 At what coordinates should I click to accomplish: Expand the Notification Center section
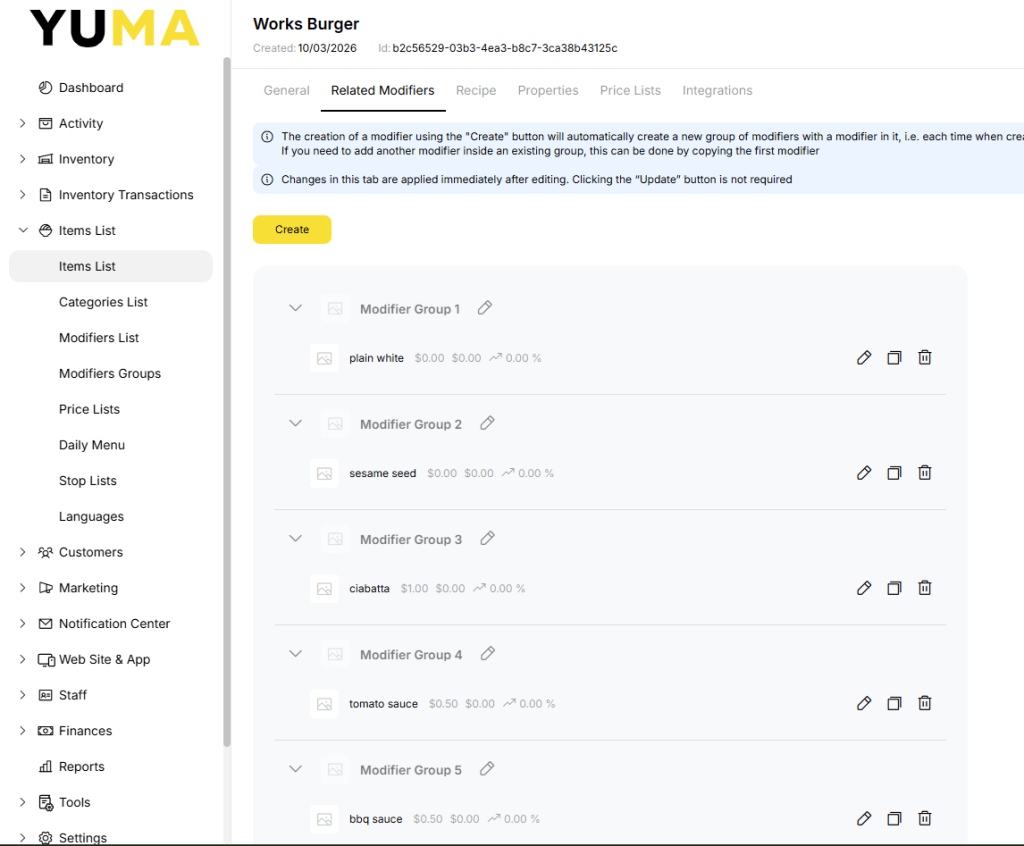(x=23, y=623)
